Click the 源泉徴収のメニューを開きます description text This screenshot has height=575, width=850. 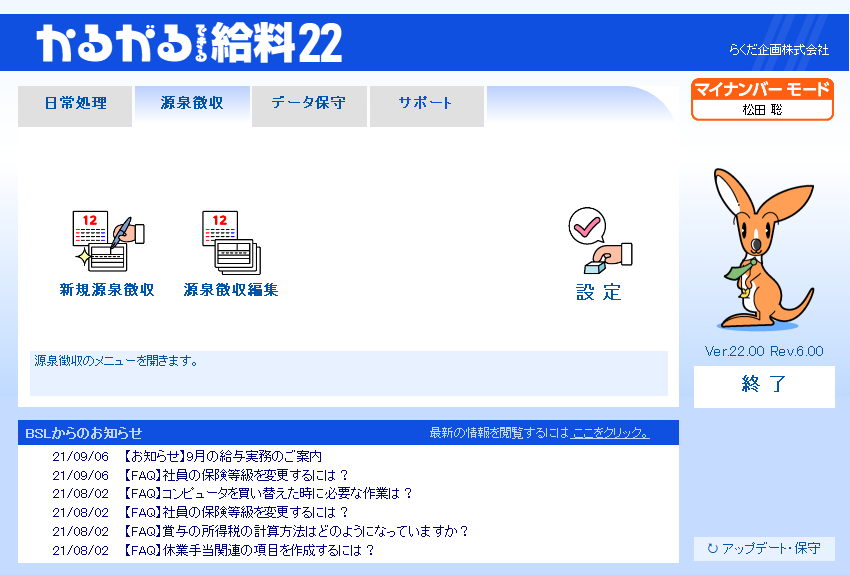coord(116,360)
